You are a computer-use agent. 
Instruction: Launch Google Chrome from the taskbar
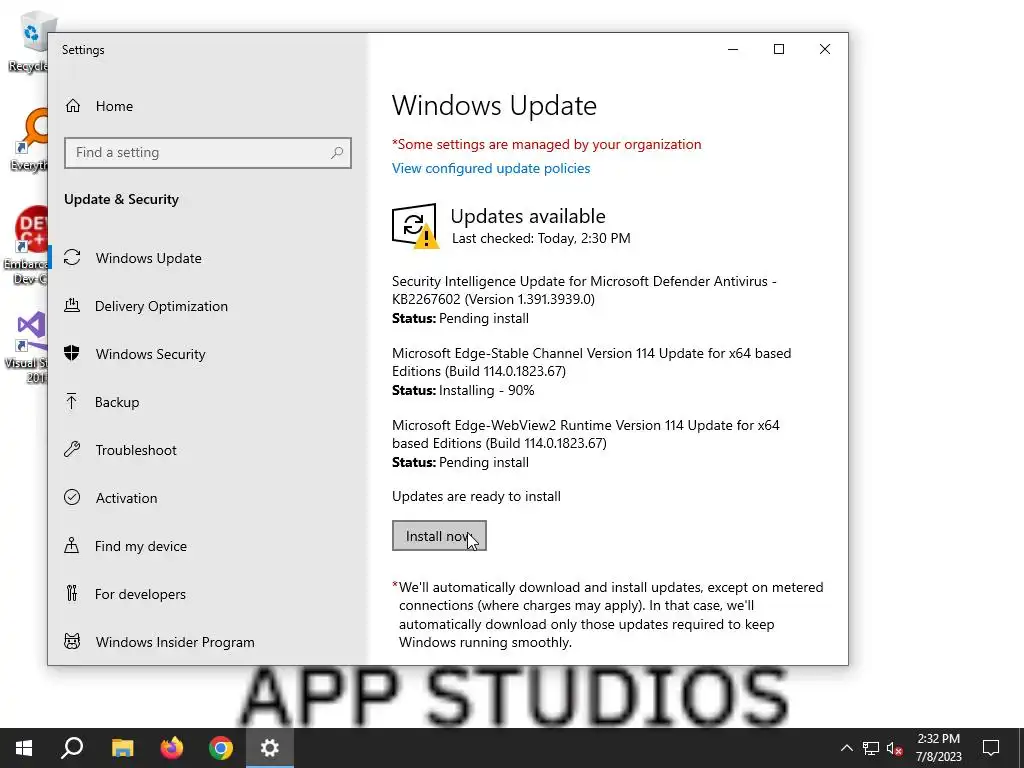coord(221,748)
